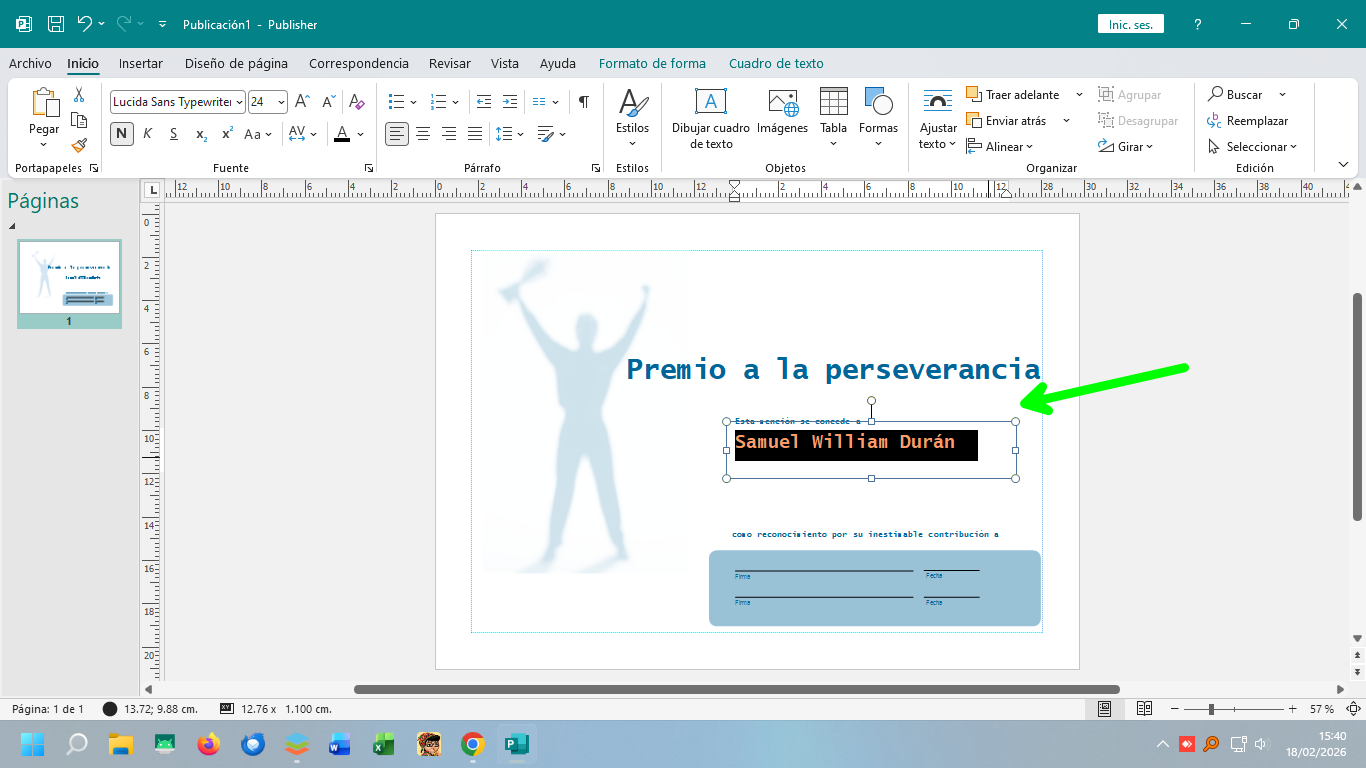Open the Formas shapes gallery icon
The image size is (1366, 768).
pyautogui.click(x=877, y=108)
